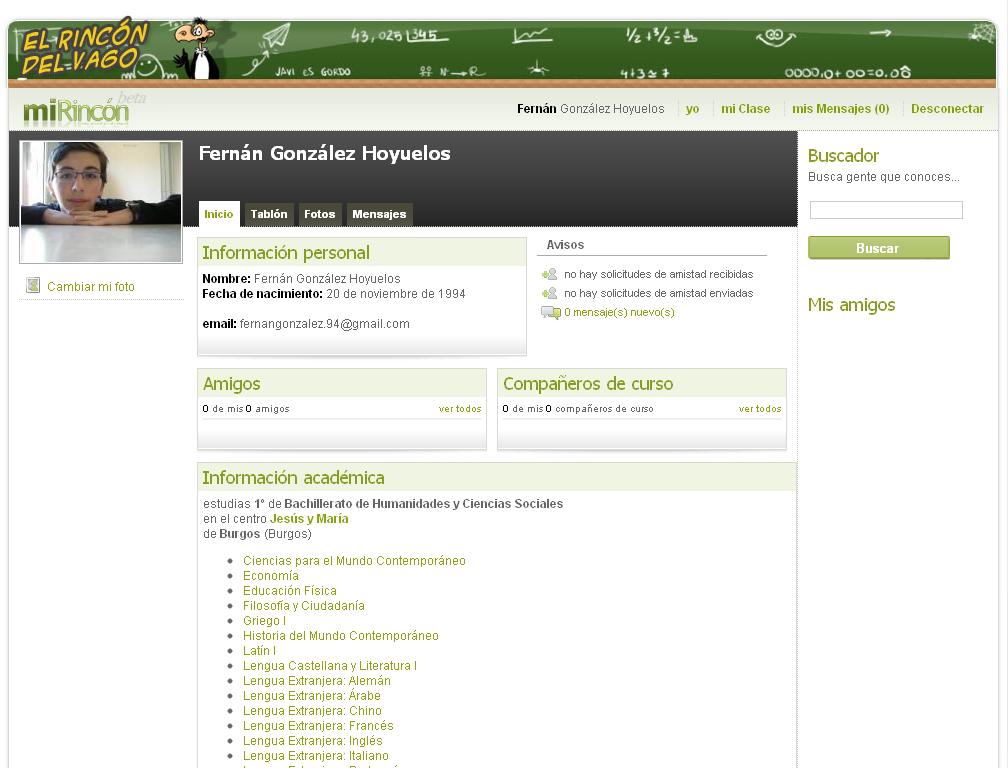
Task: Focus the Buscador search text field
Action: click(885, 210)
